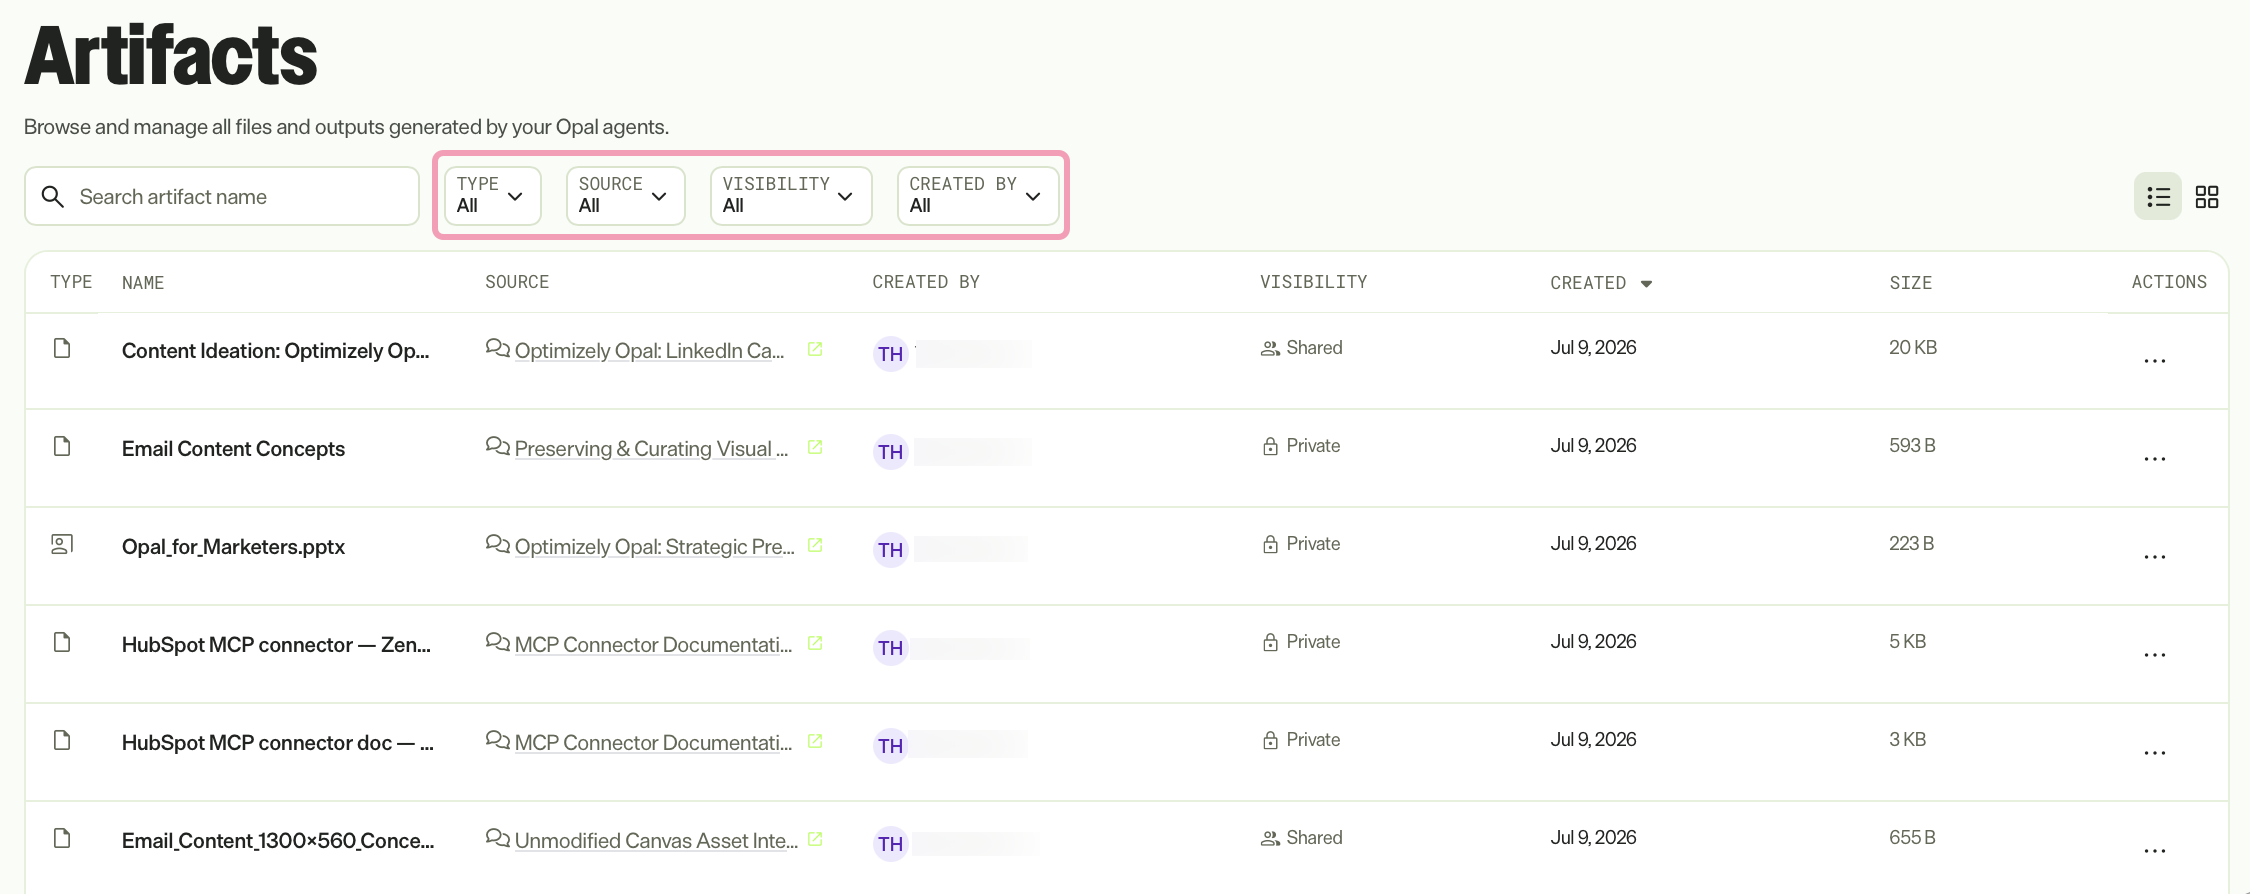Focus the Search artifact name field

pyautogui.click(x=222, y=196)
